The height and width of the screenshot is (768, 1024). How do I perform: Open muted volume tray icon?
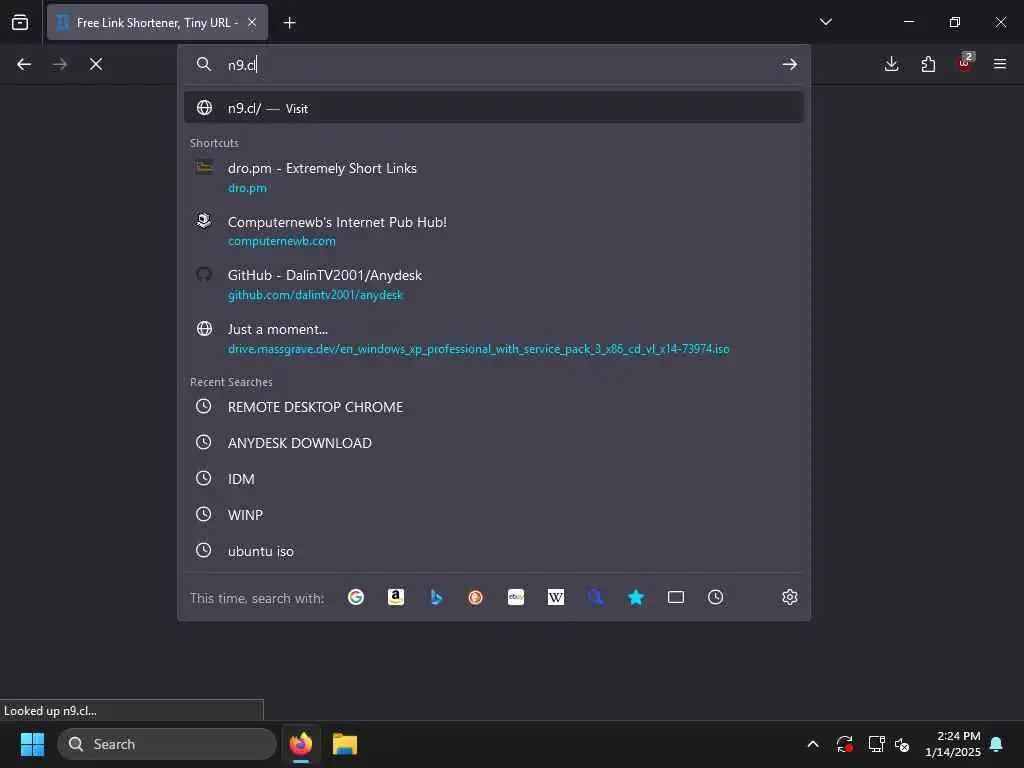pyautogui.click(x=903, y=744)
